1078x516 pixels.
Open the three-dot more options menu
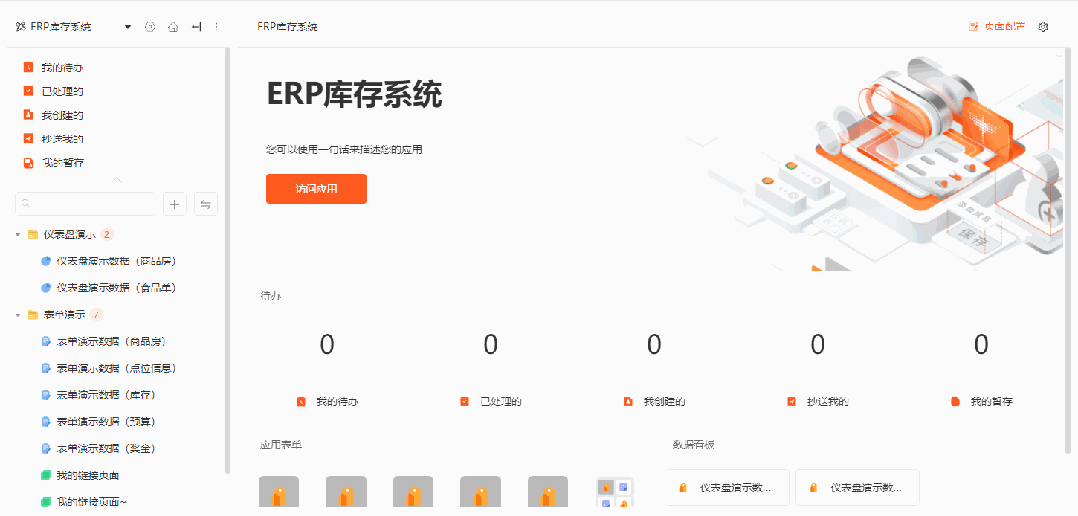pos(217,27)
